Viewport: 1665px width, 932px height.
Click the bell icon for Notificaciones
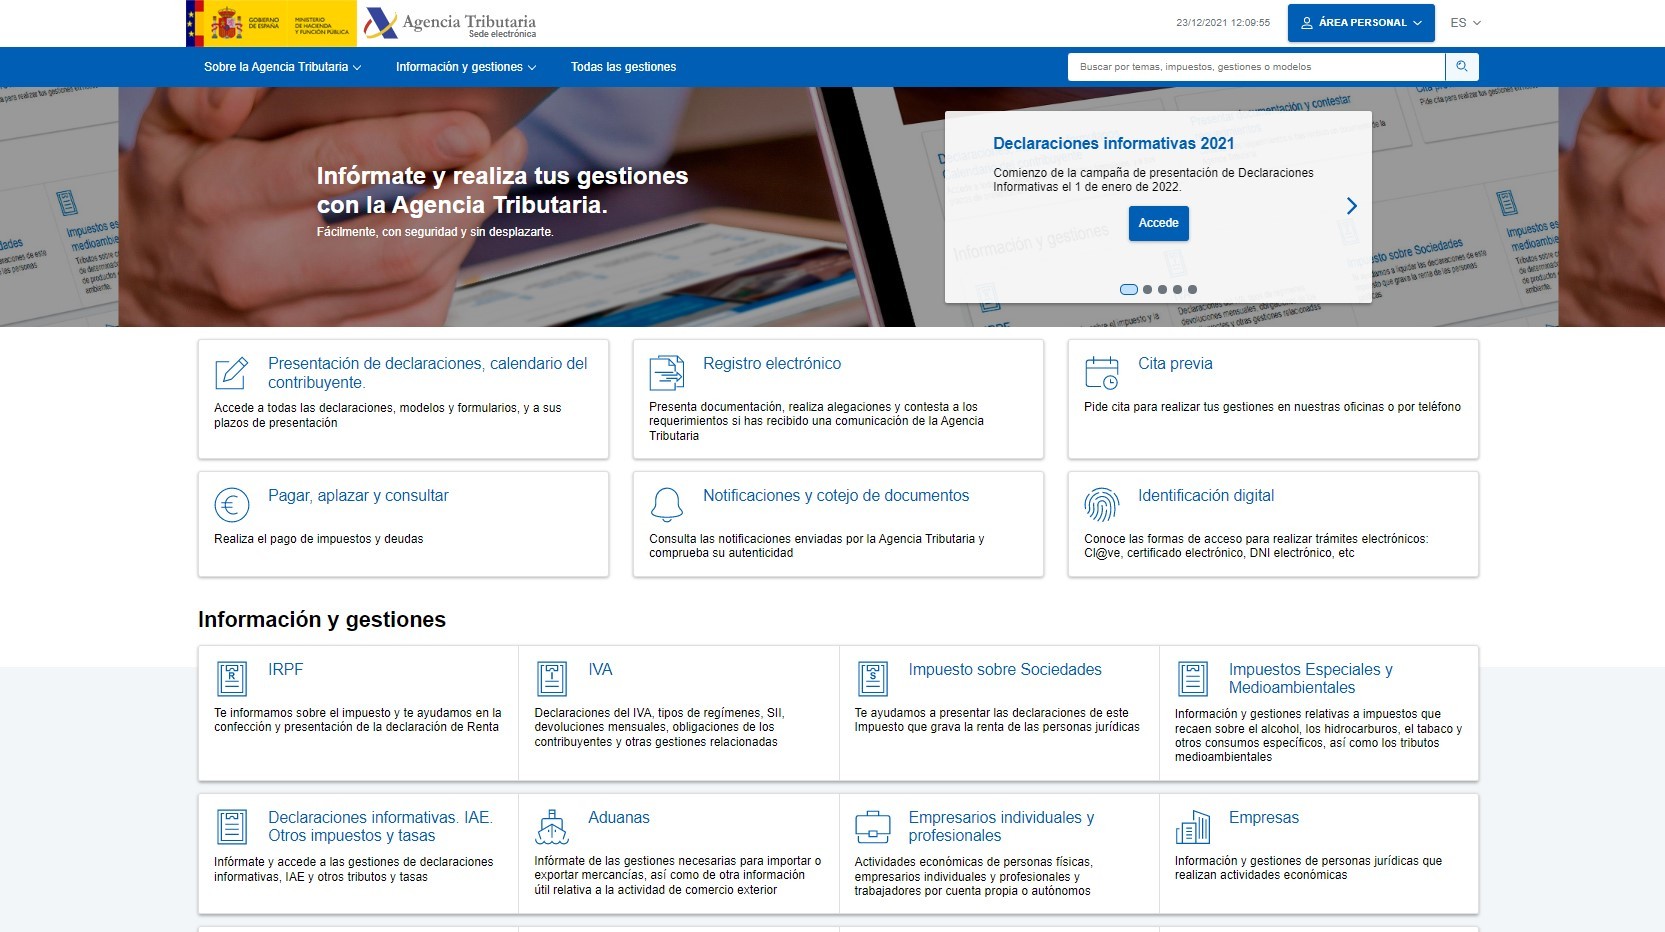pos(667,505)
